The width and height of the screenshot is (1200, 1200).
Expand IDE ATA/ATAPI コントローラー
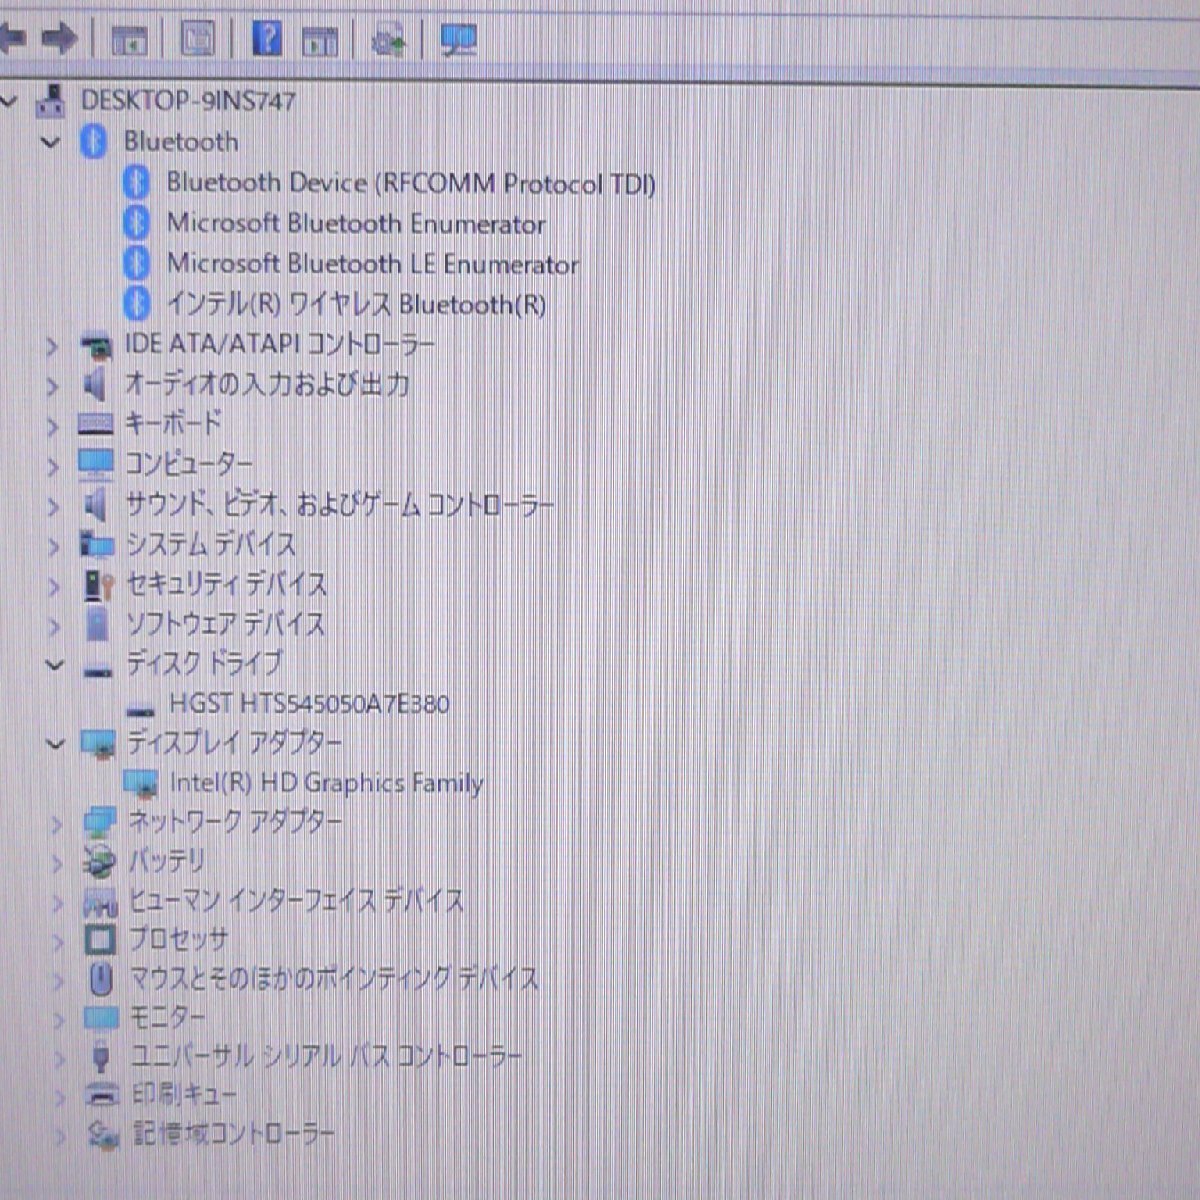(x=52, y=346)
